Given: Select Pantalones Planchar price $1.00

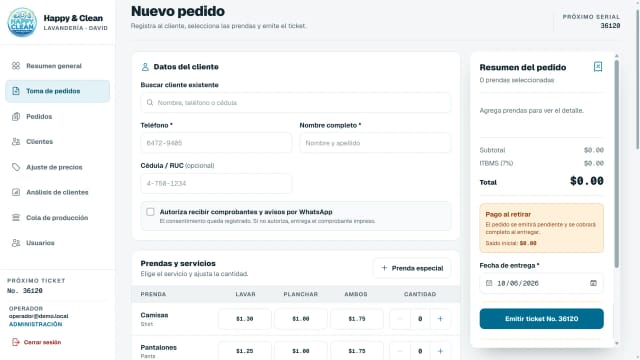Looking at the screenshot, I should coord(300,351).
